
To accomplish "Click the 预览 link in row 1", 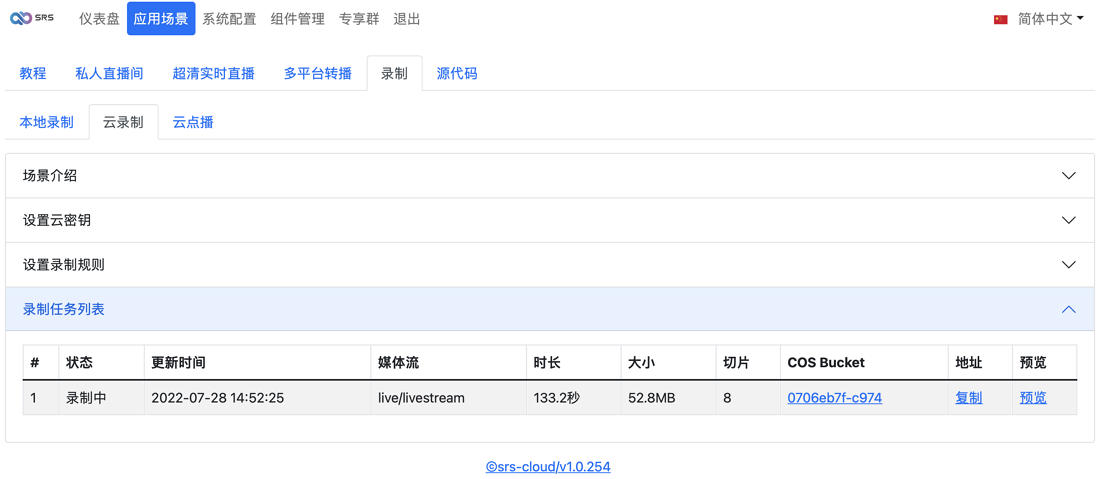I will coord(1033,398).
